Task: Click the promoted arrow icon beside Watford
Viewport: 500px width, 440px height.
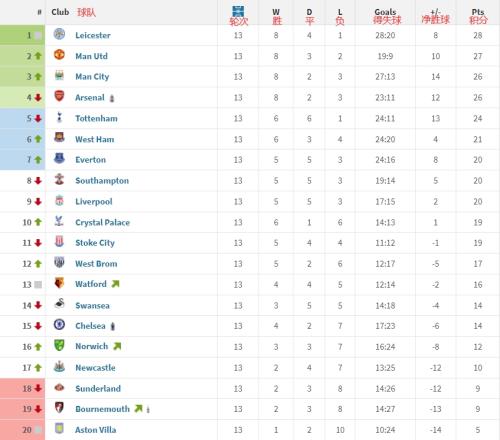Action: (115, 284)
